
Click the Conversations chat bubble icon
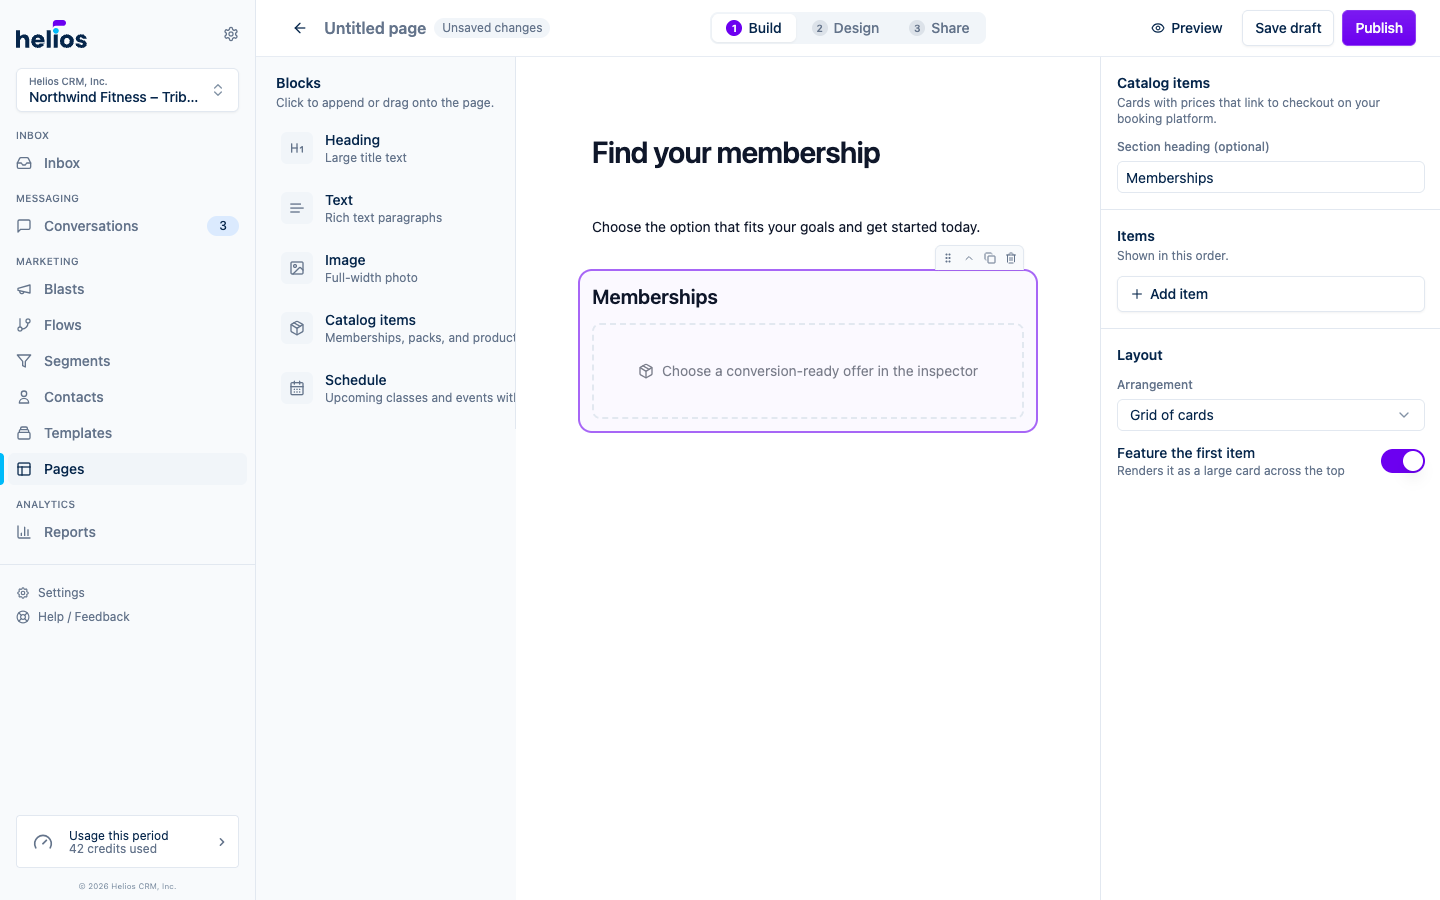(x=24, y=226)
